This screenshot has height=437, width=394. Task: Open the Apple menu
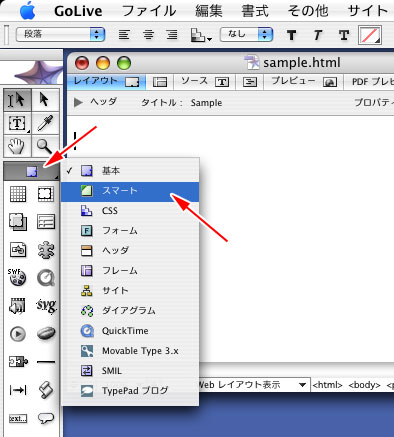27,11
